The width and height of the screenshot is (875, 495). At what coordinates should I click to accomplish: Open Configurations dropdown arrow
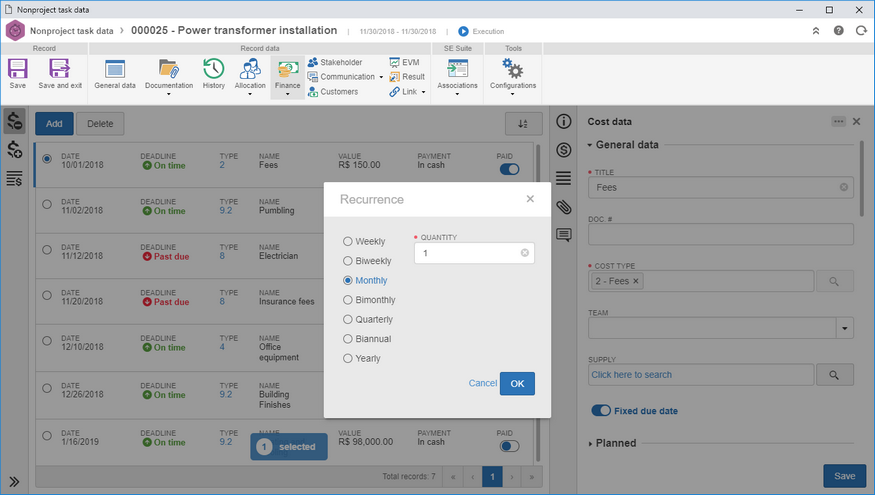(x=513, y=94)
